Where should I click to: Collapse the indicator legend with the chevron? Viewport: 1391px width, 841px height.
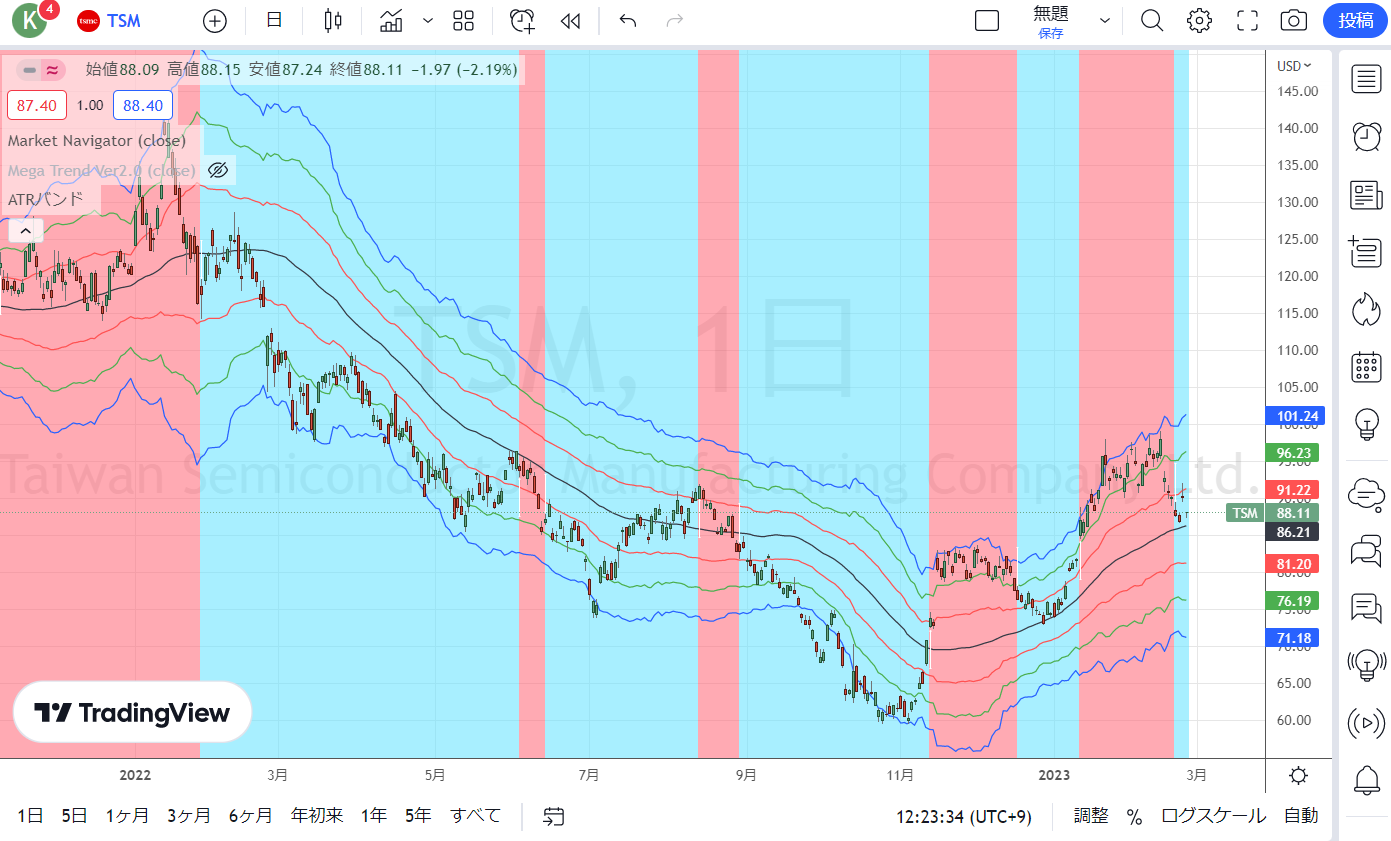(x=25, y=230)
